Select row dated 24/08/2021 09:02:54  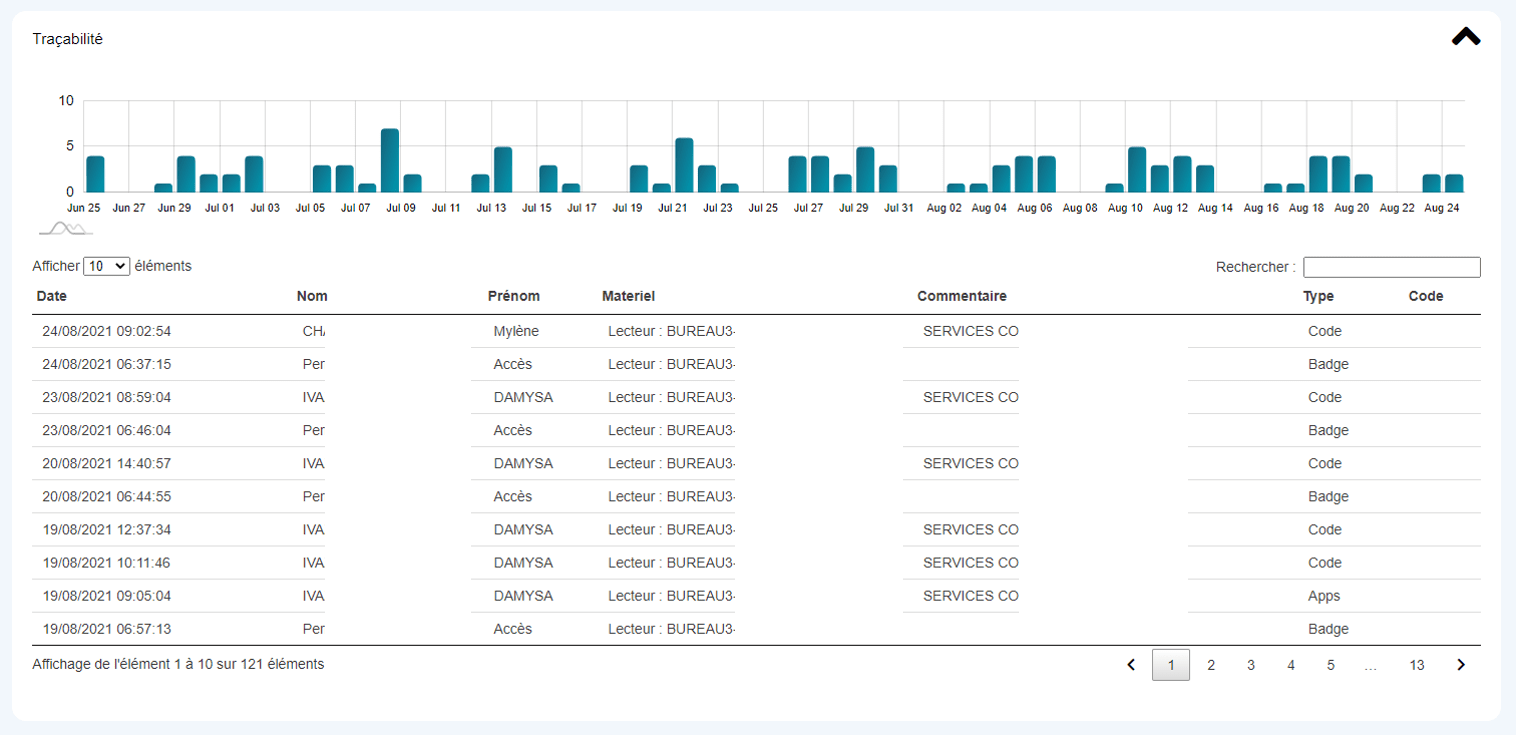pyautogui.click(x=106, y=331)
